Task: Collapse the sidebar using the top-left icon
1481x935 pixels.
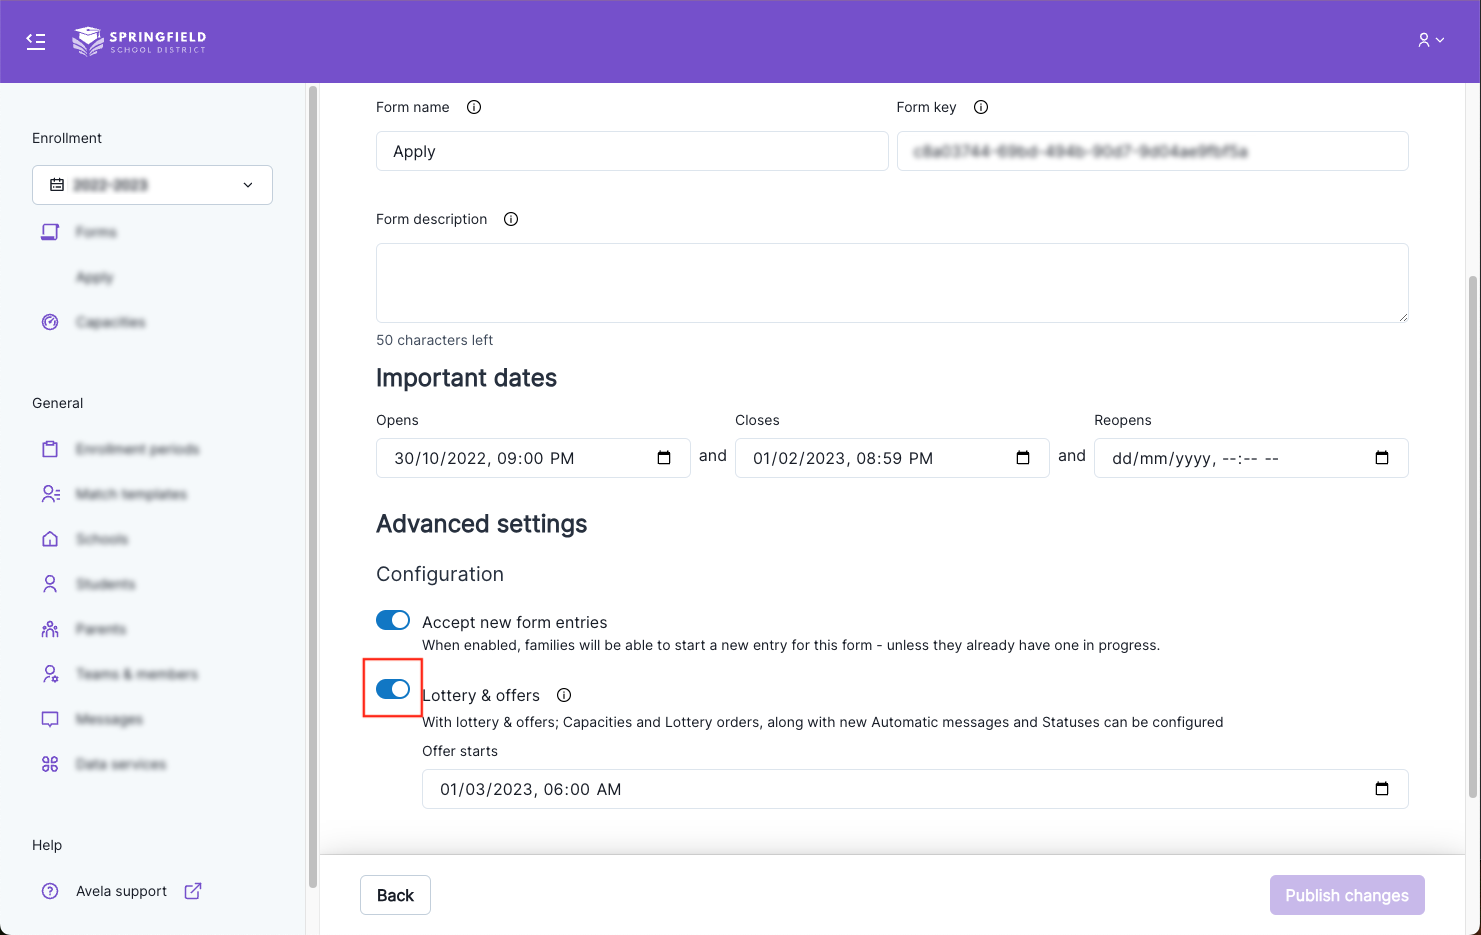Action: [x=36, y=41]
